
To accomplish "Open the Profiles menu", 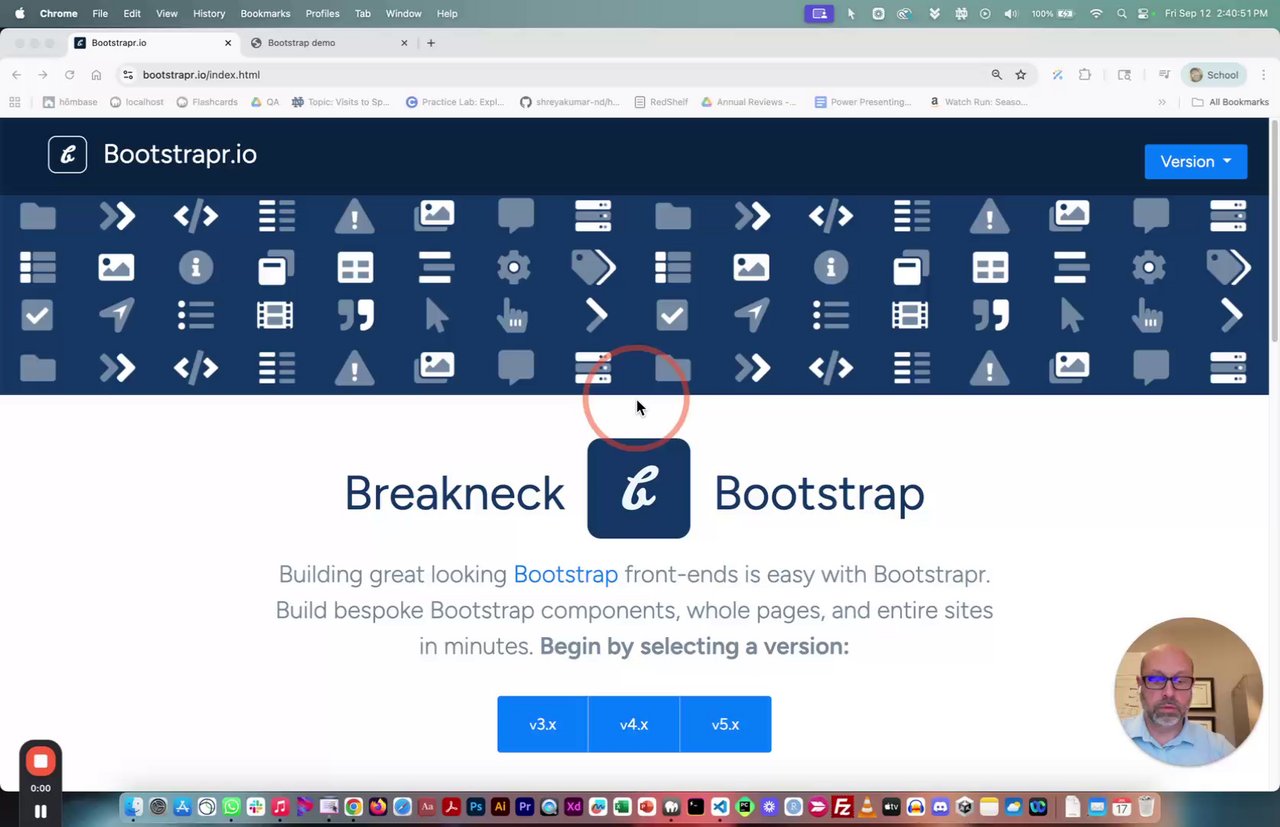I will (322, 14).
